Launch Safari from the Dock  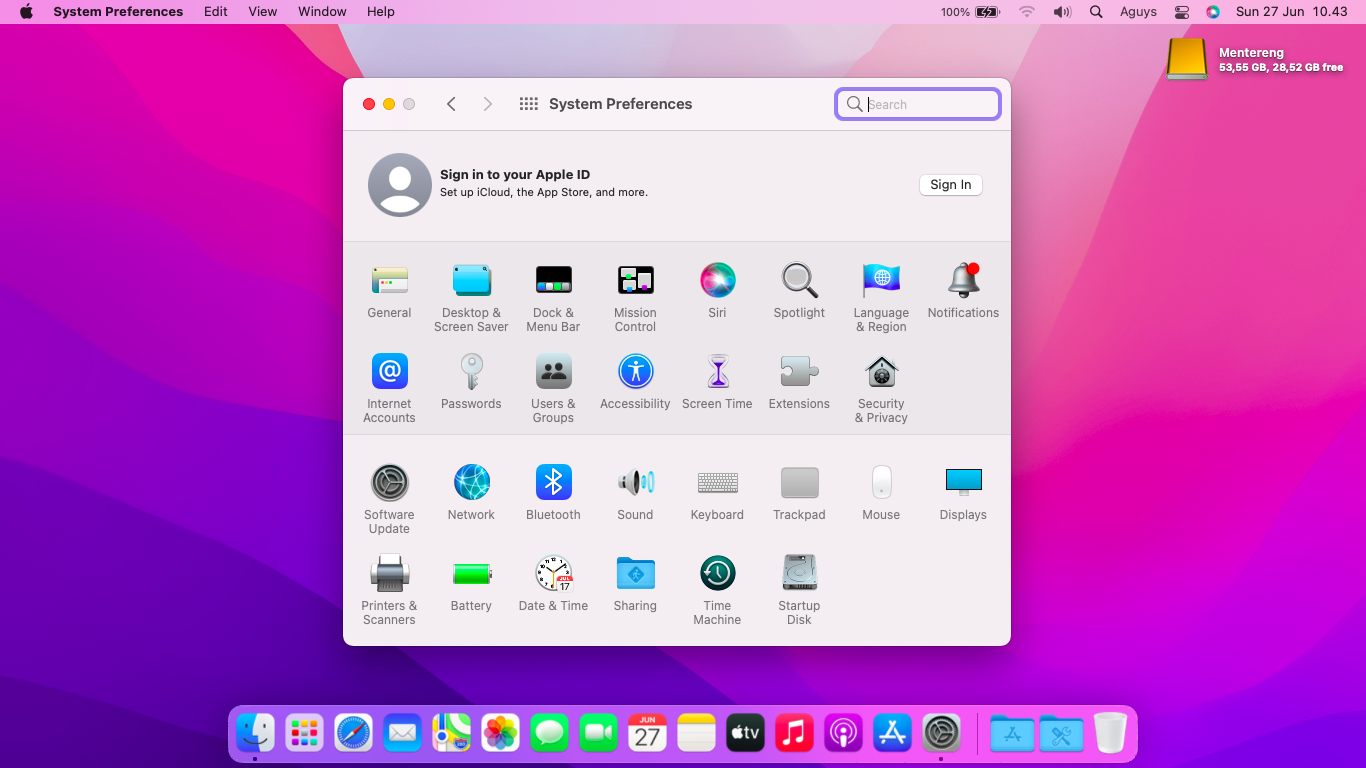point(353,733)
